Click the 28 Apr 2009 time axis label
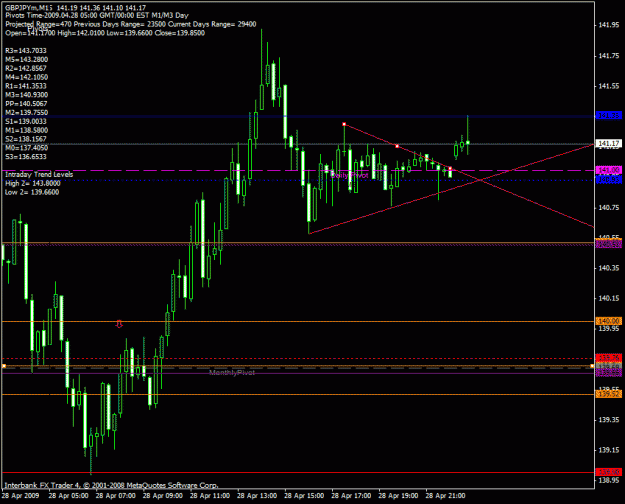The width and height of the screenshot is (625, 504). [x=20, y=496]
